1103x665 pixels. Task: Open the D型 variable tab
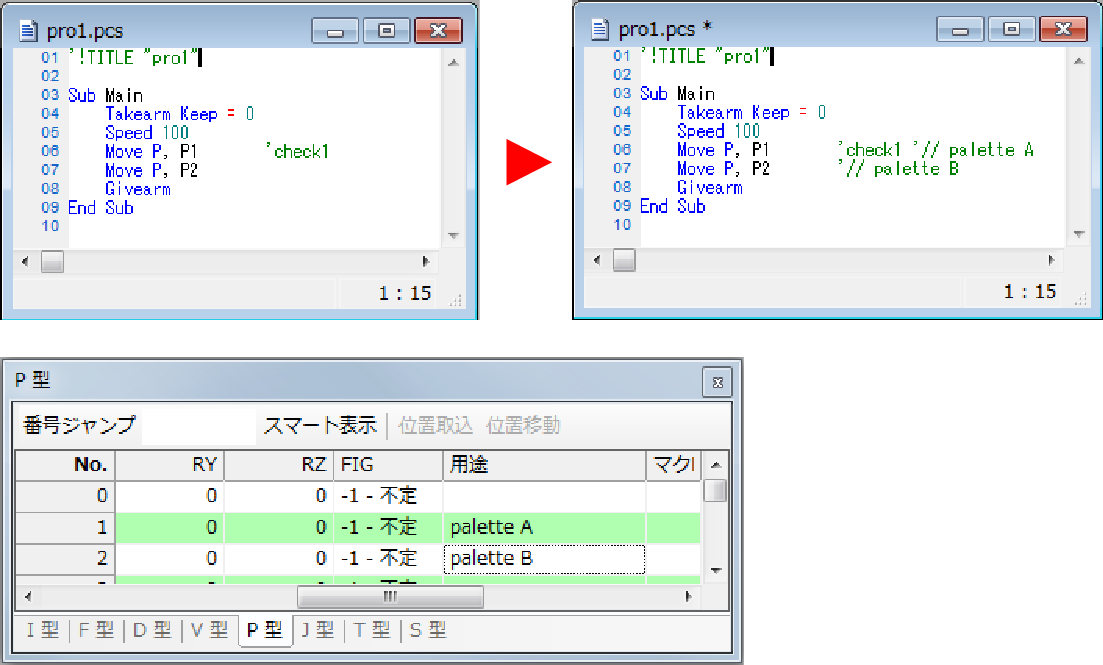coord(152,630)
